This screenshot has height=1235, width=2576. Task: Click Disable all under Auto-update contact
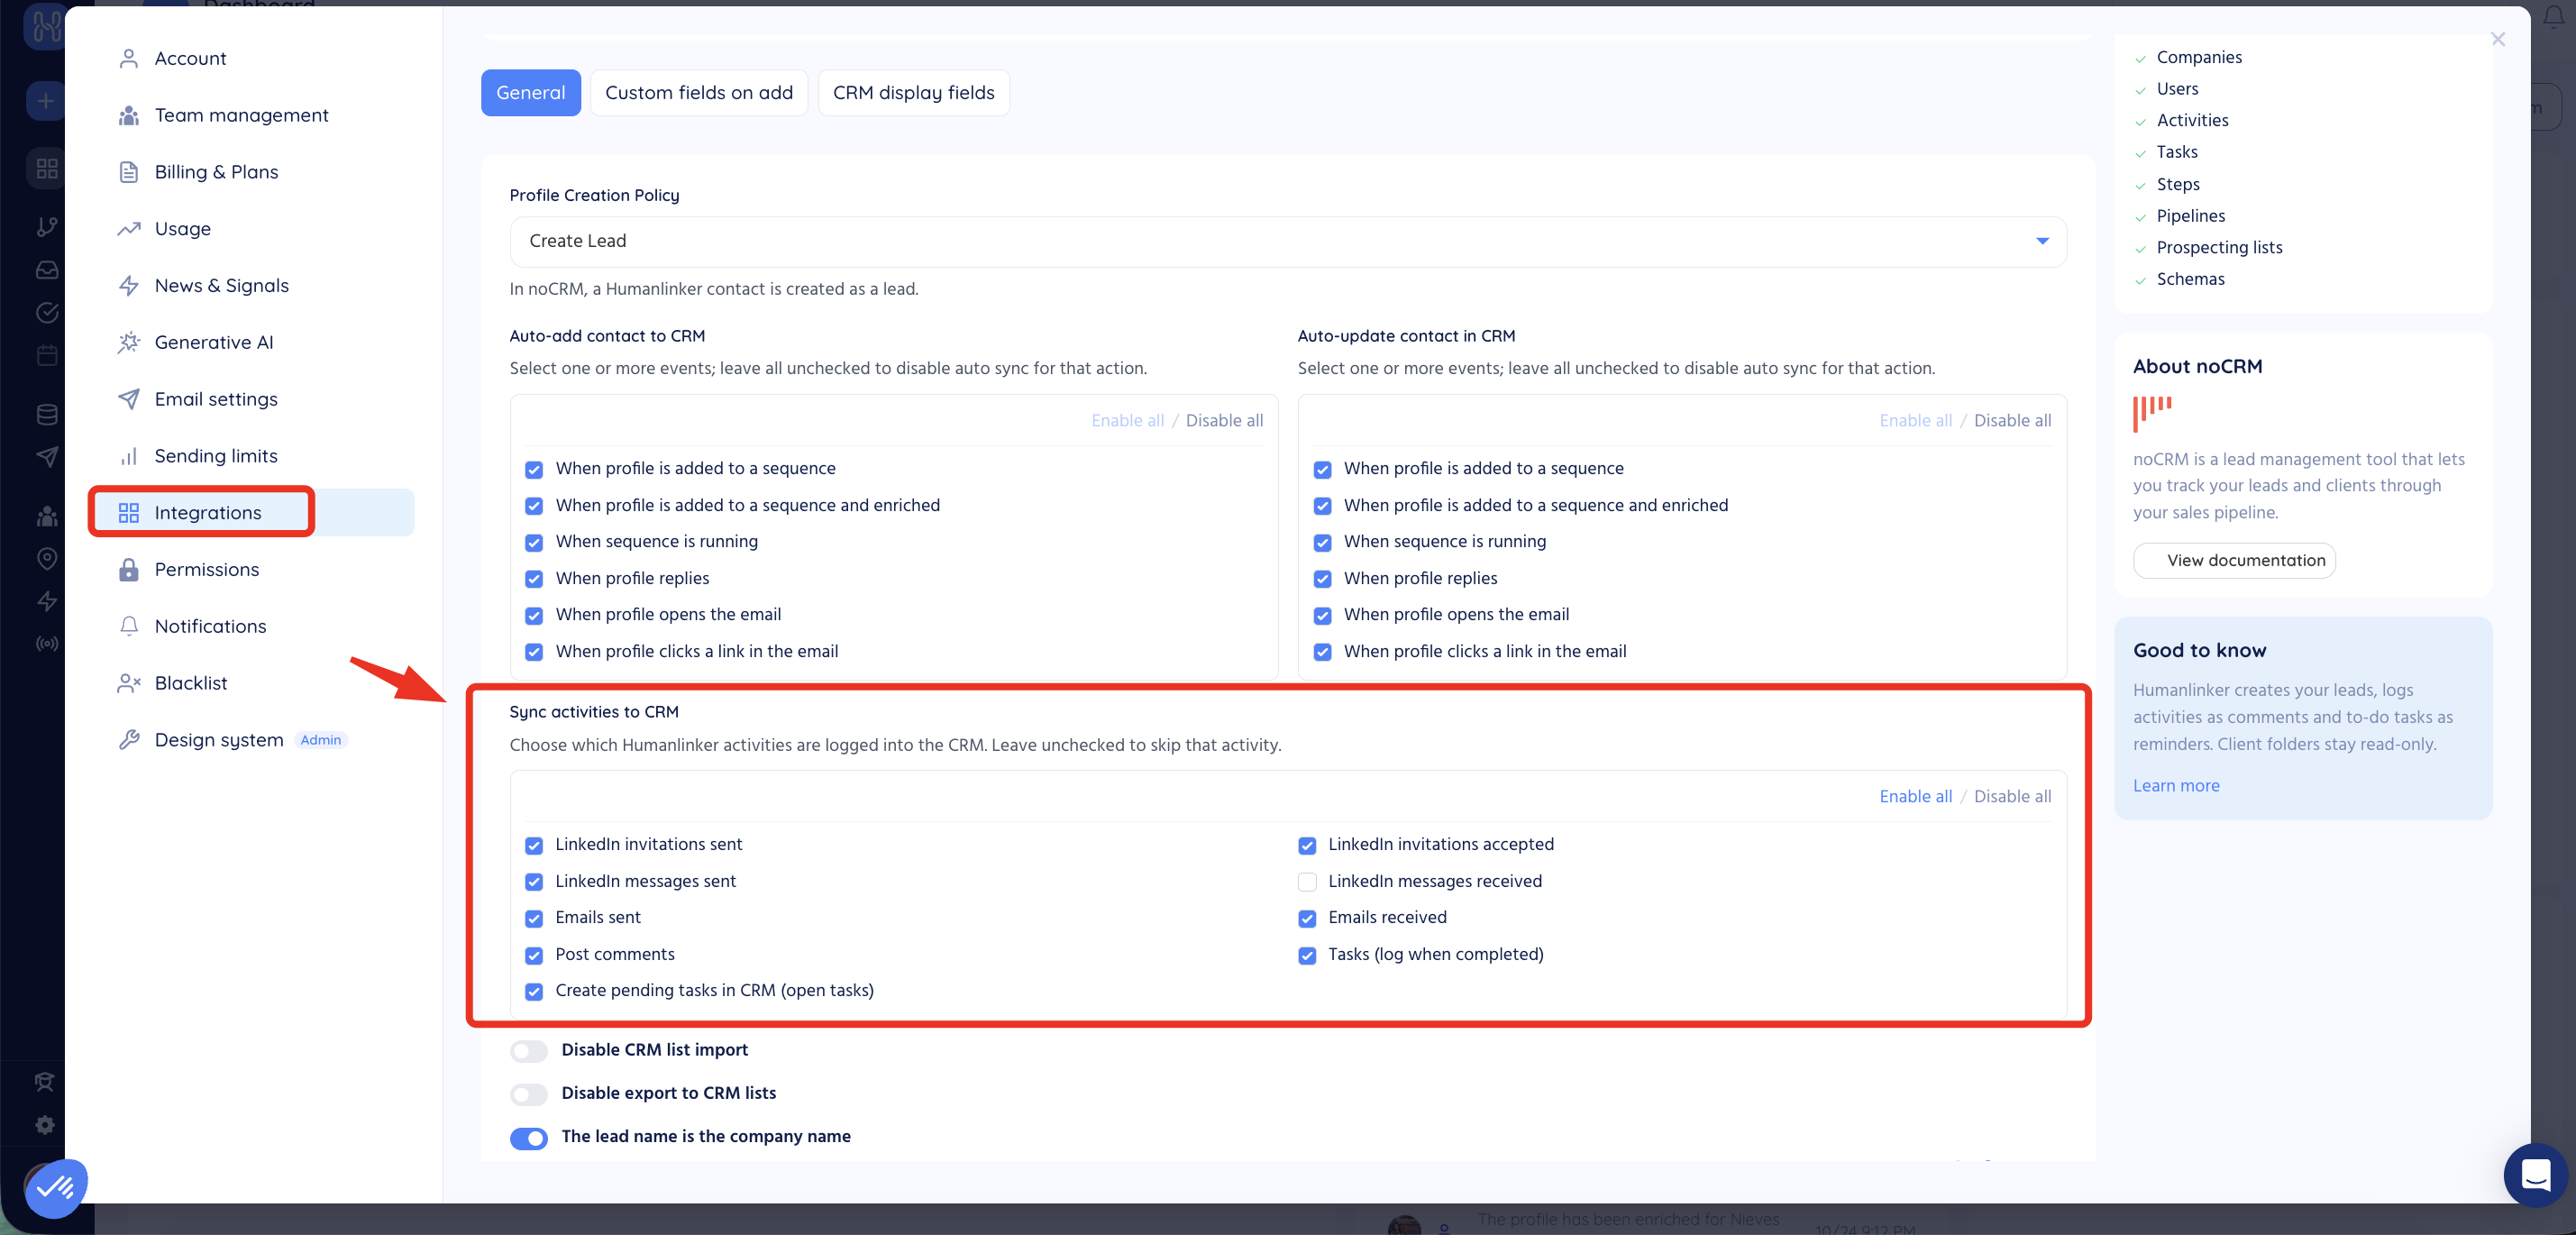[2012, 420]
